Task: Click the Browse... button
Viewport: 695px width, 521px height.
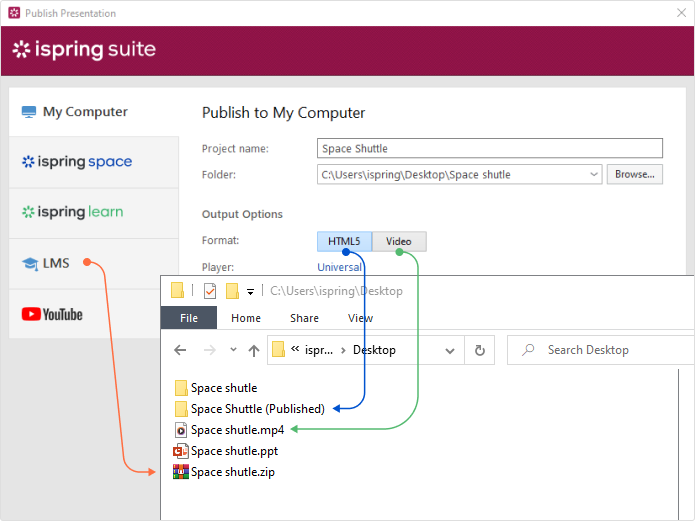Action: click(634, 174)
